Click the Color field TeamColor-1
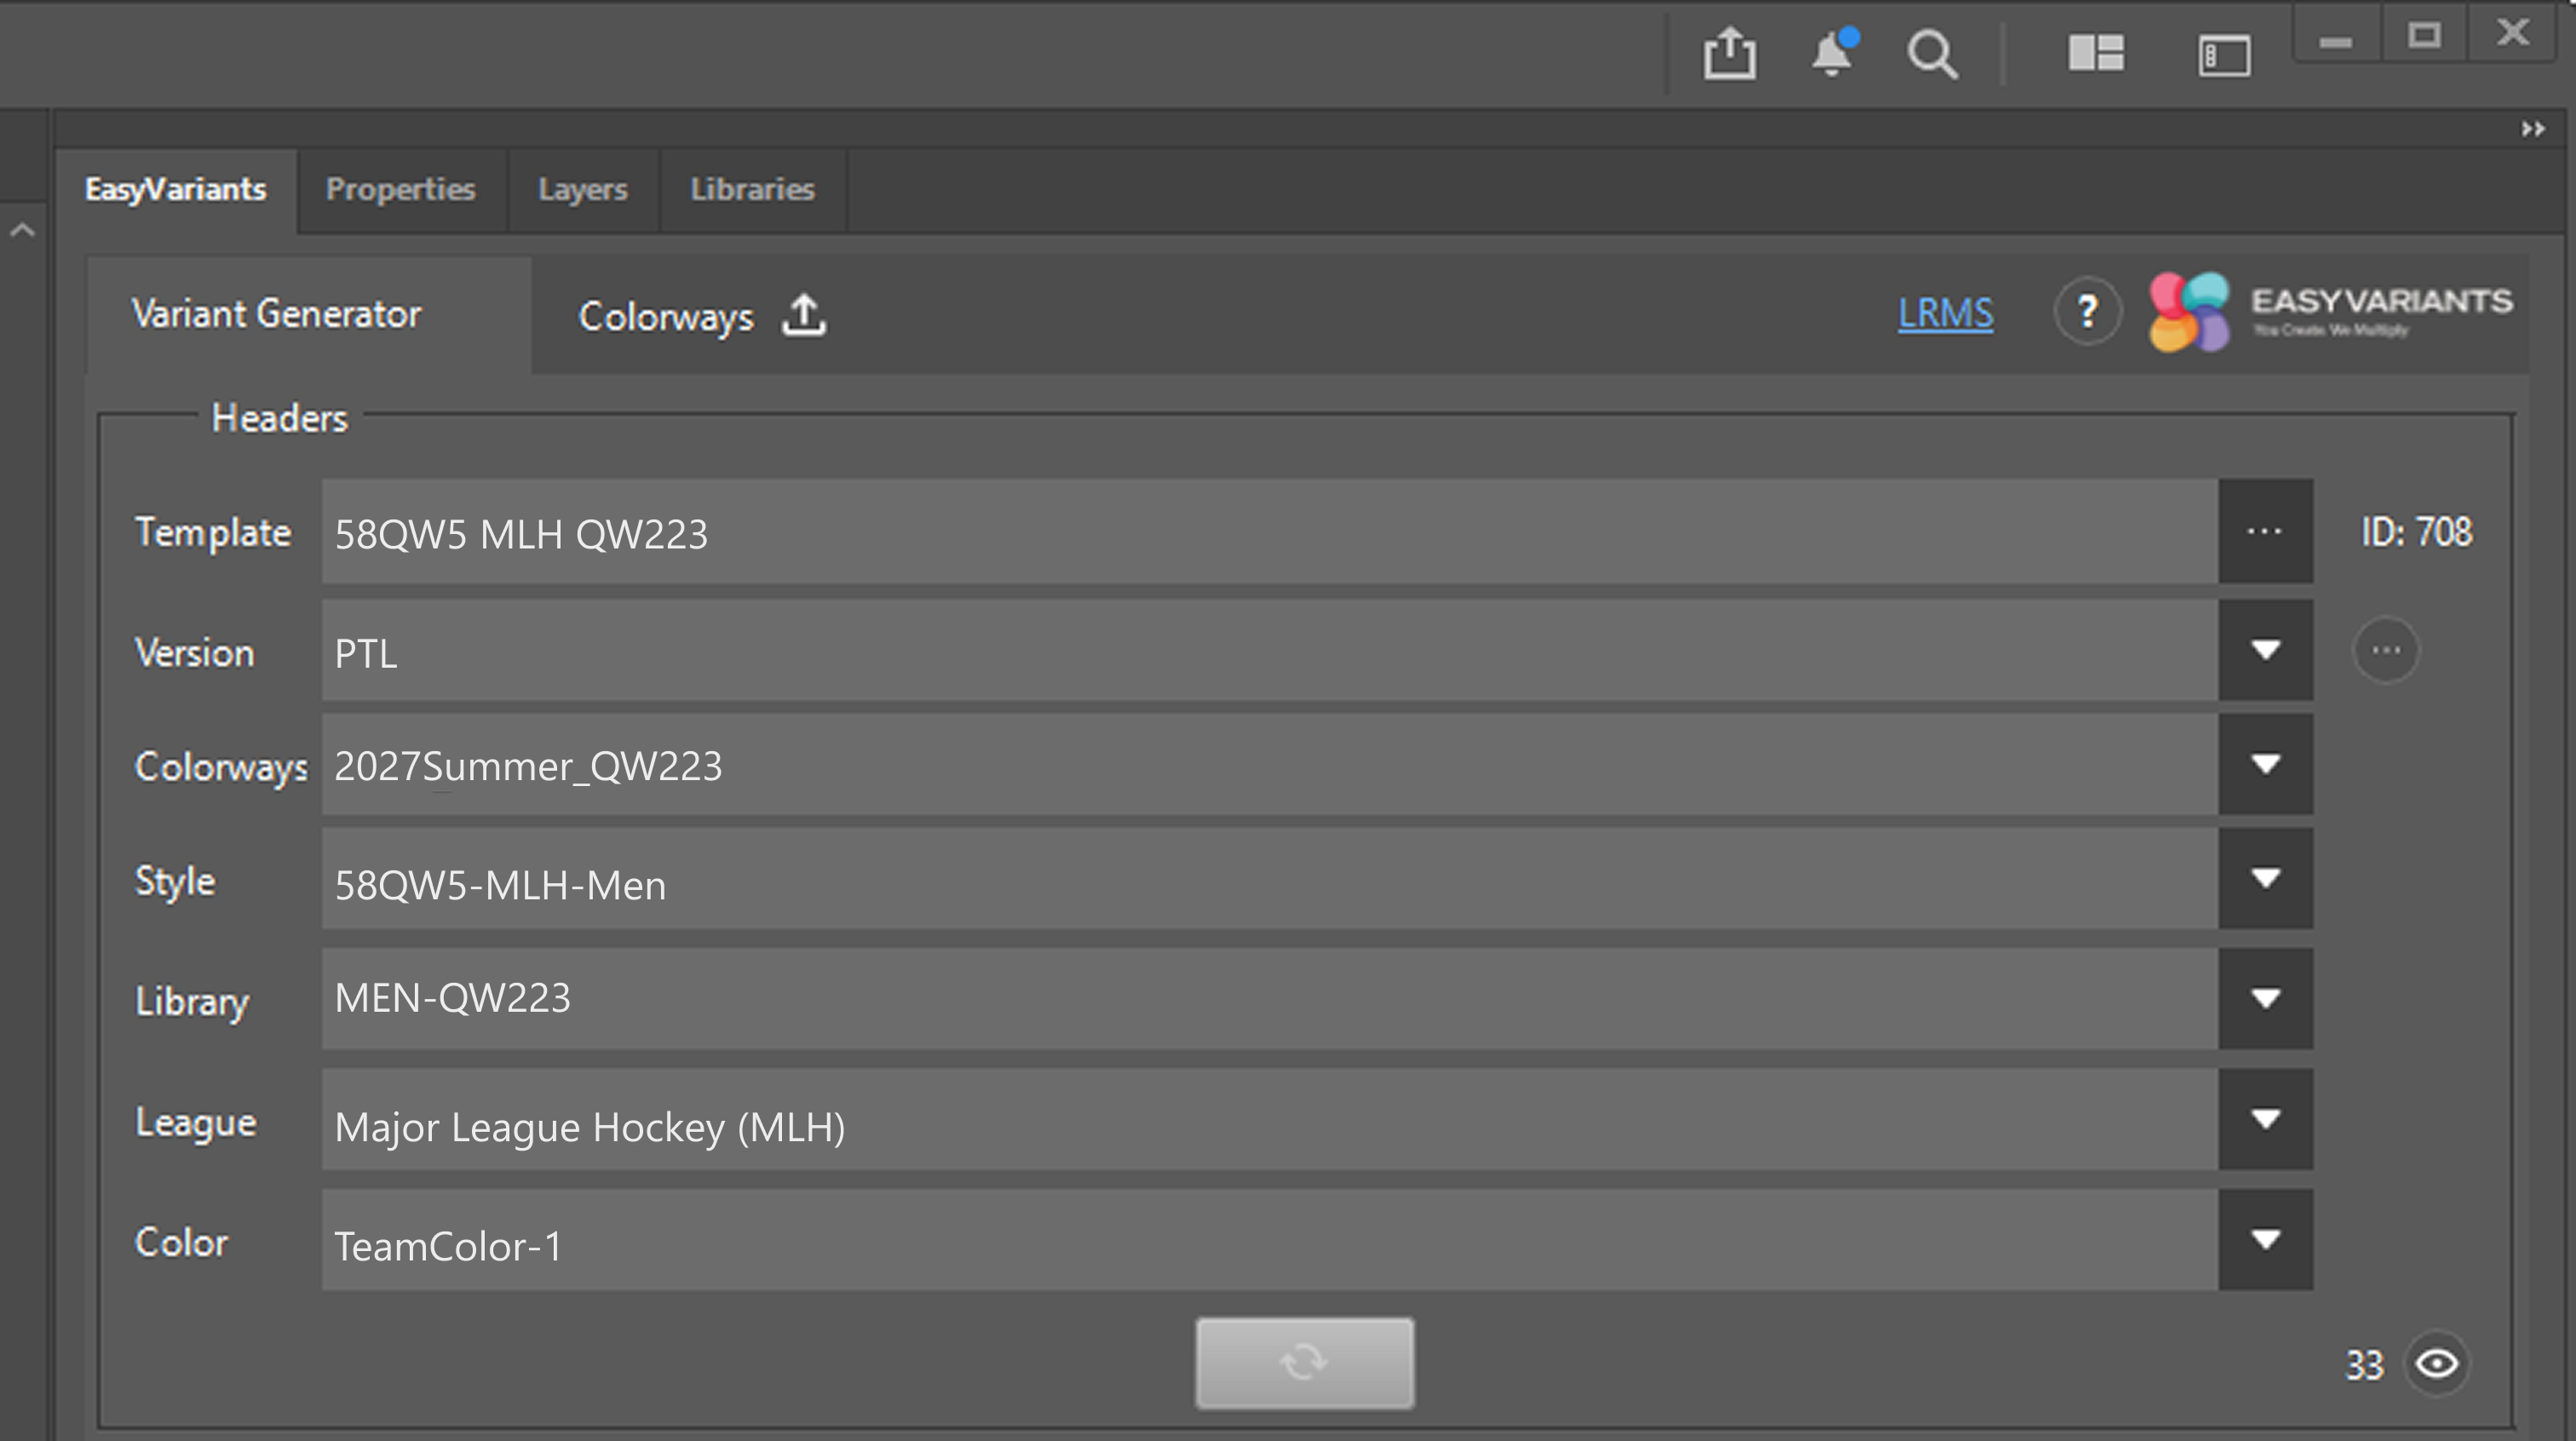The width and height of the screenshot is (2576, 1441). 1270,1240
